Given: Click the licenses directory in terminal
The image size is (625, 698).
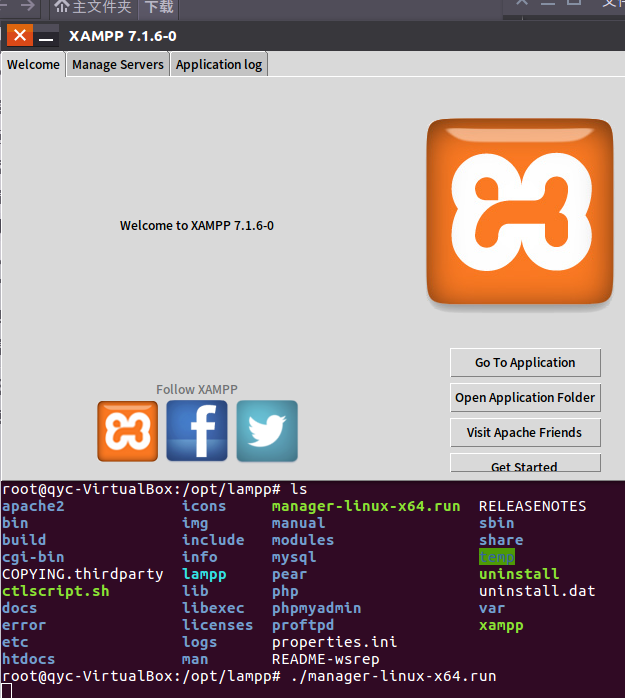Looking at the screenshot, I should 218,625.
